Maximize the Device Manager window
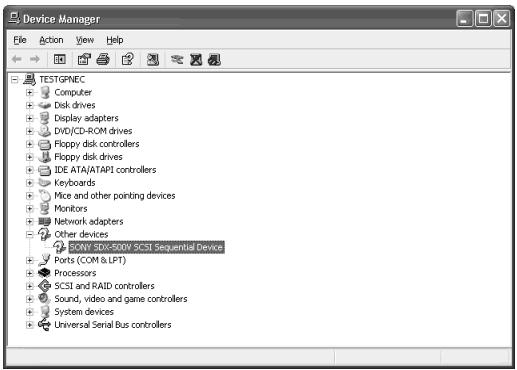 point(483,19)
